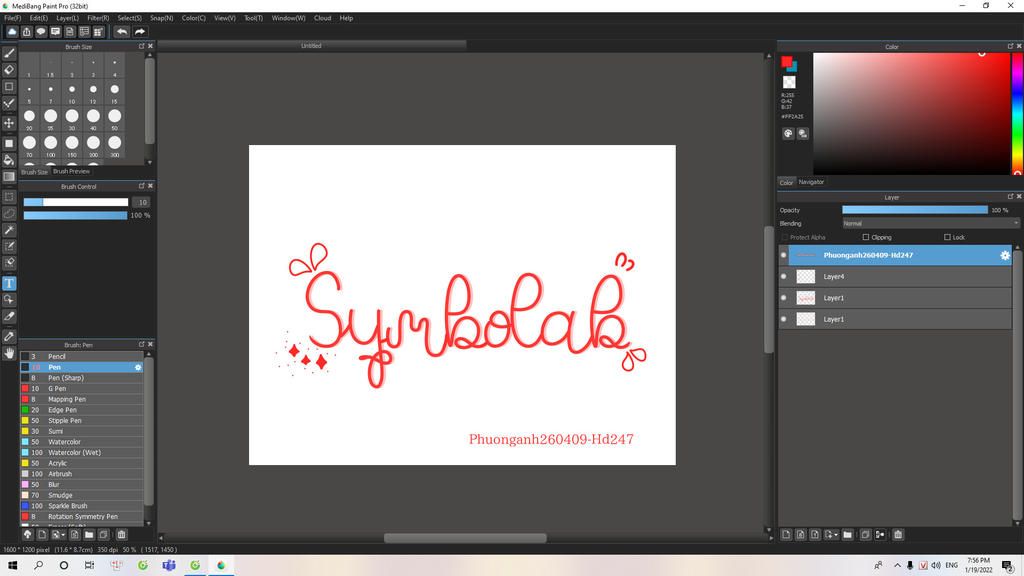Choose the Hand pan tool
This screenshot has height=576, width=1024.
(9, 353)
